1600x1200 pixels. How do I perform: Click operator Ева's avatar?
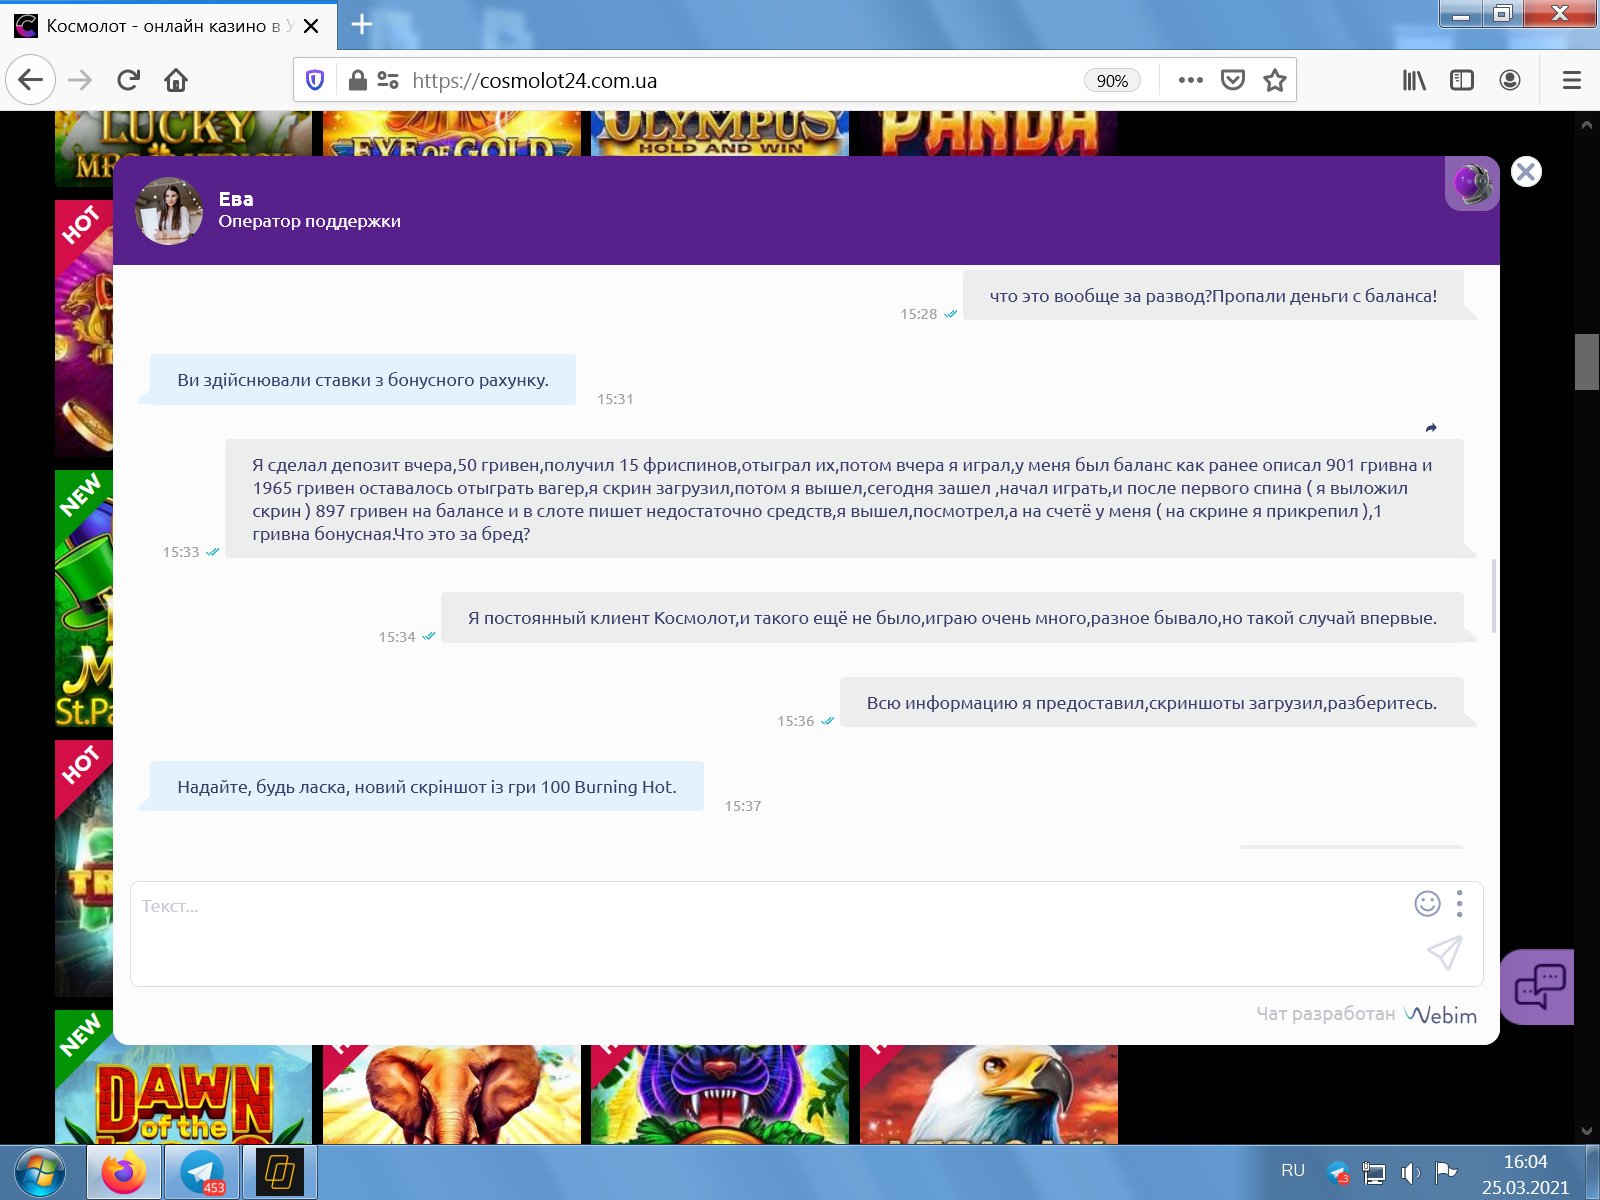[169, 211]
